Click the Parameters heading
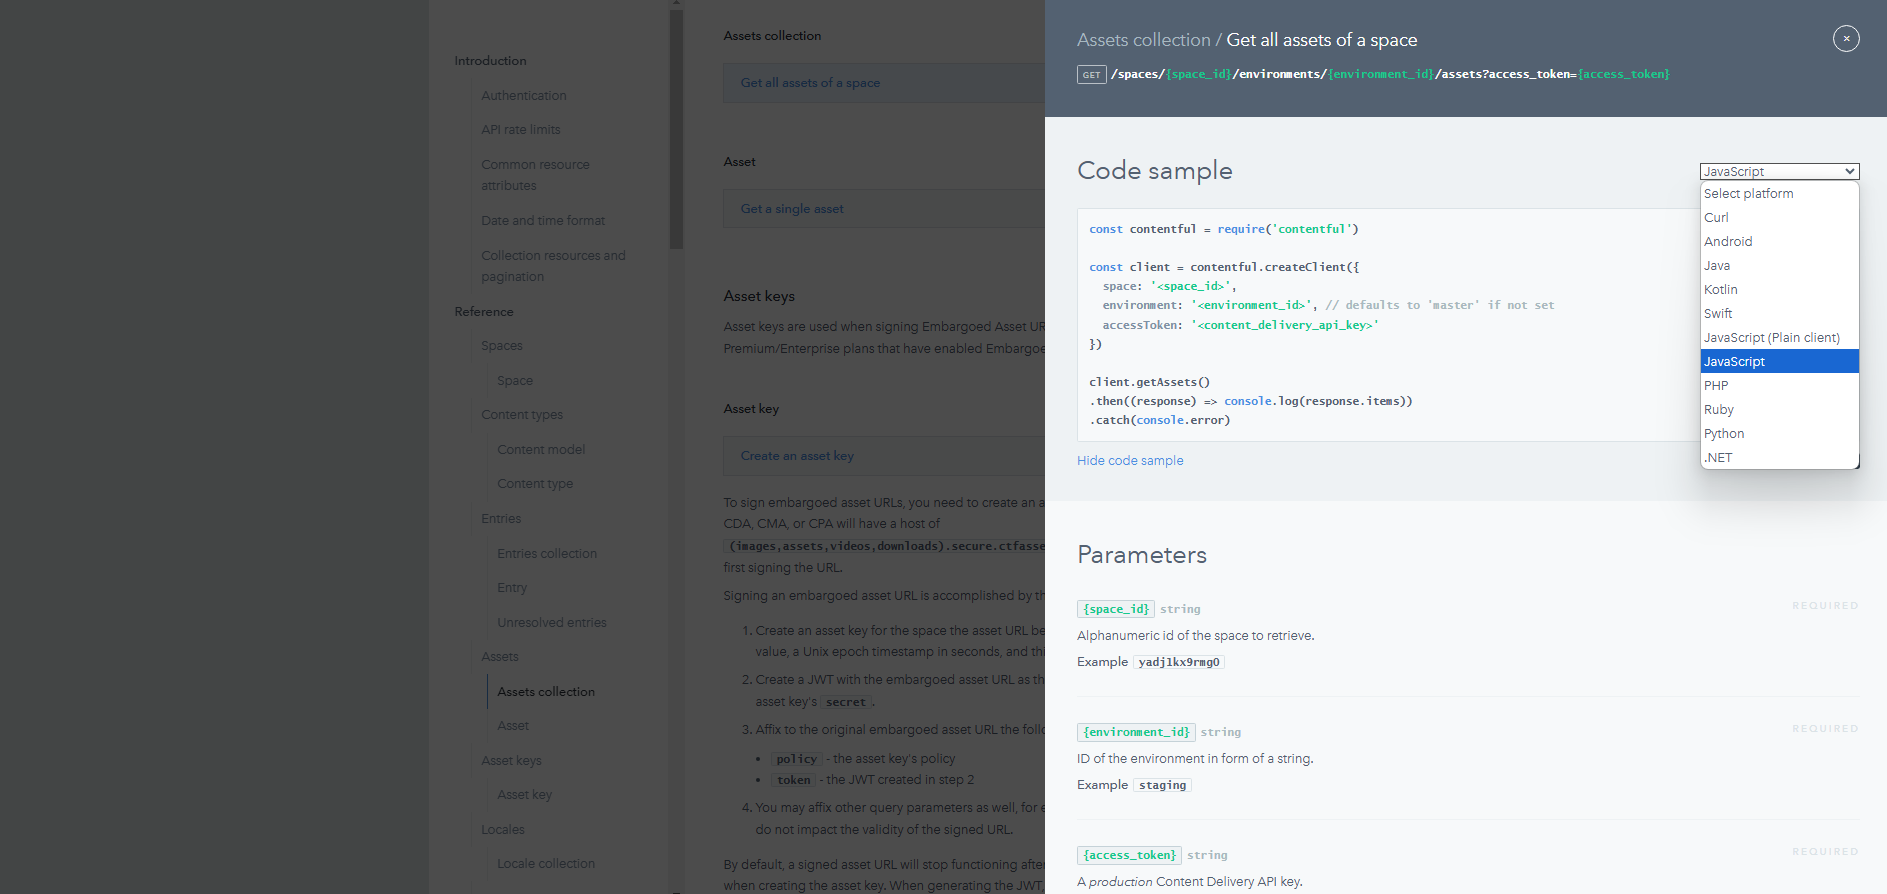Image resolution: width=1887 pixels, height=894 pixels. 1142,555
